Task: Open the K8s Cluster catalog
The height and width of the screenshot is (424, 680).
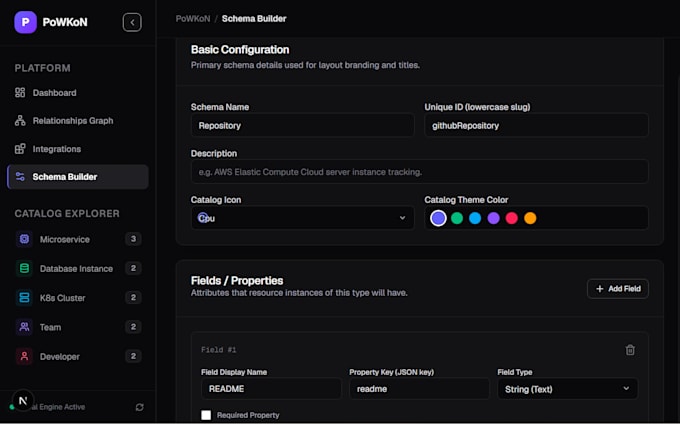Action: tap(78, 297)
